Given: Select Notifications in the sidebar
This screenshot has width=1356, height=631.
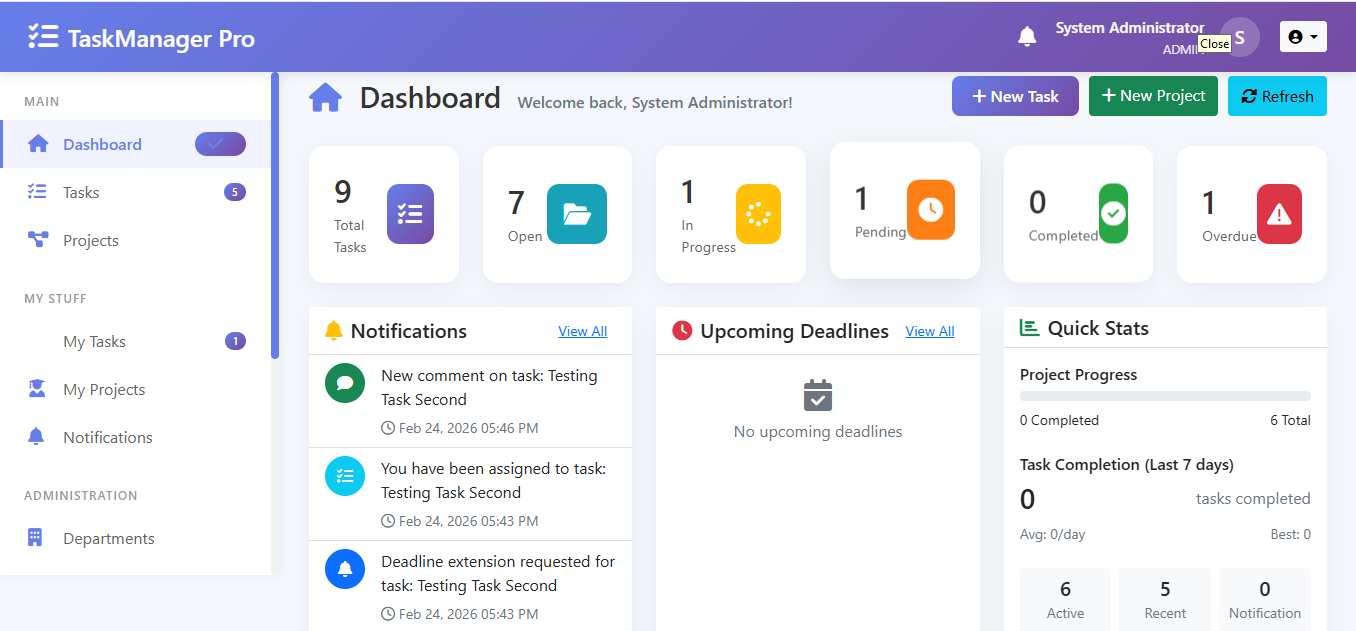Looking at the screenshot, I should pyautogui.click(x=108, y=437).
